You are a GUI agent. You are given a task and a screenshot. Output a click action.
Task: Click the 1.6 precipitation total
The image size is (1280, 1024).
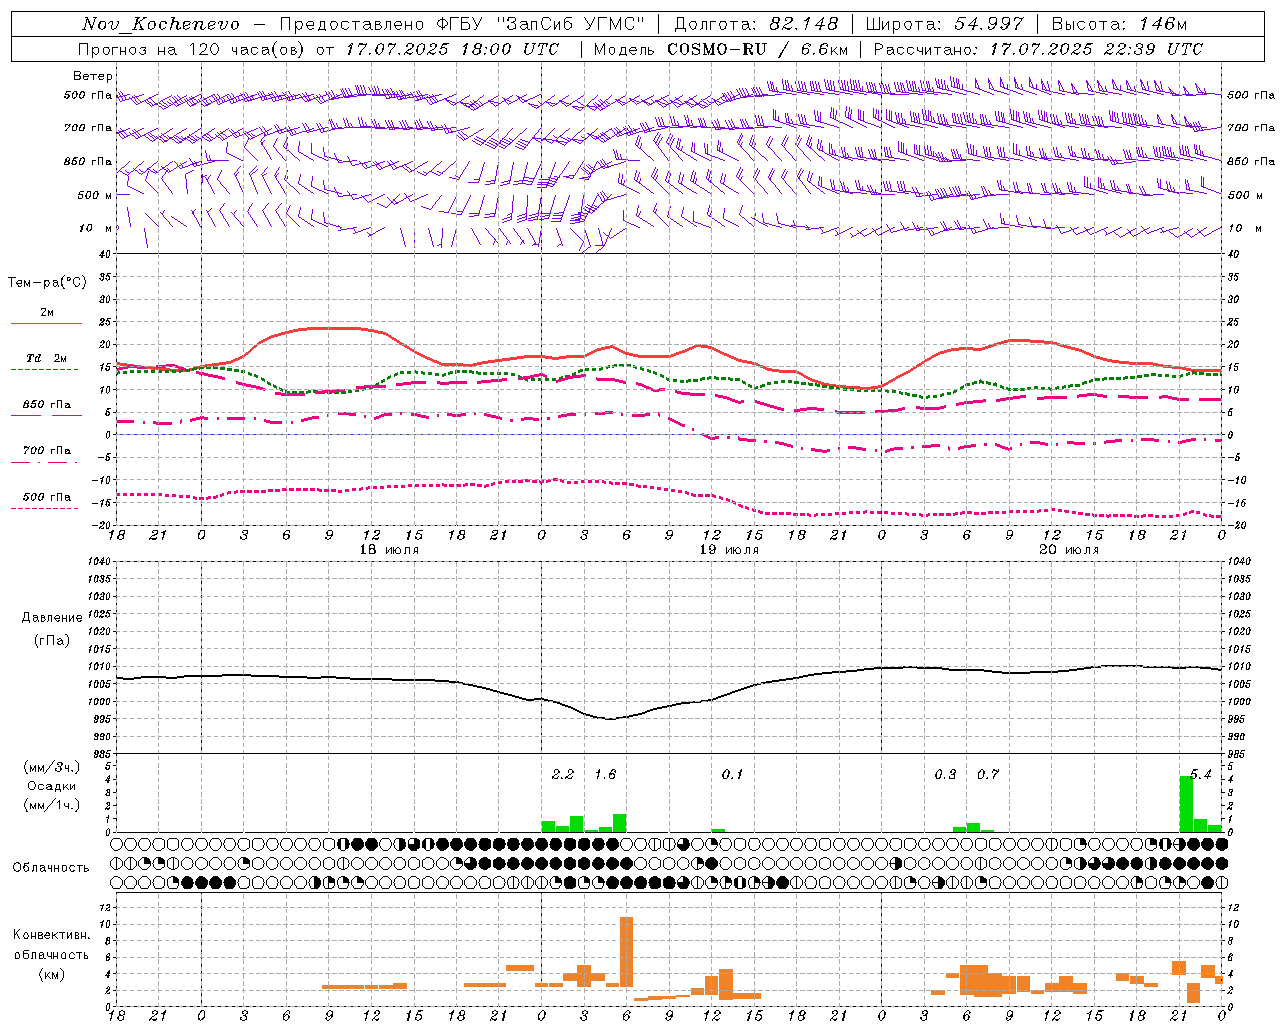point(605,775)
